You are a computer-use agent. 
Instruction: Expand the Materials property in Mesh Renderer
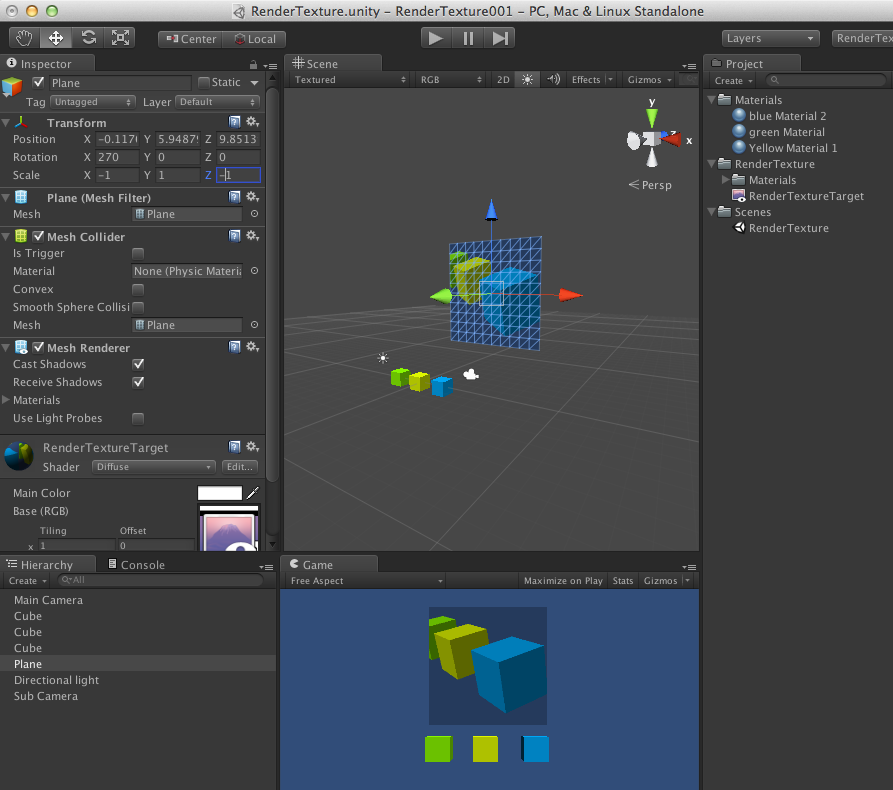(x=7, y=400)
